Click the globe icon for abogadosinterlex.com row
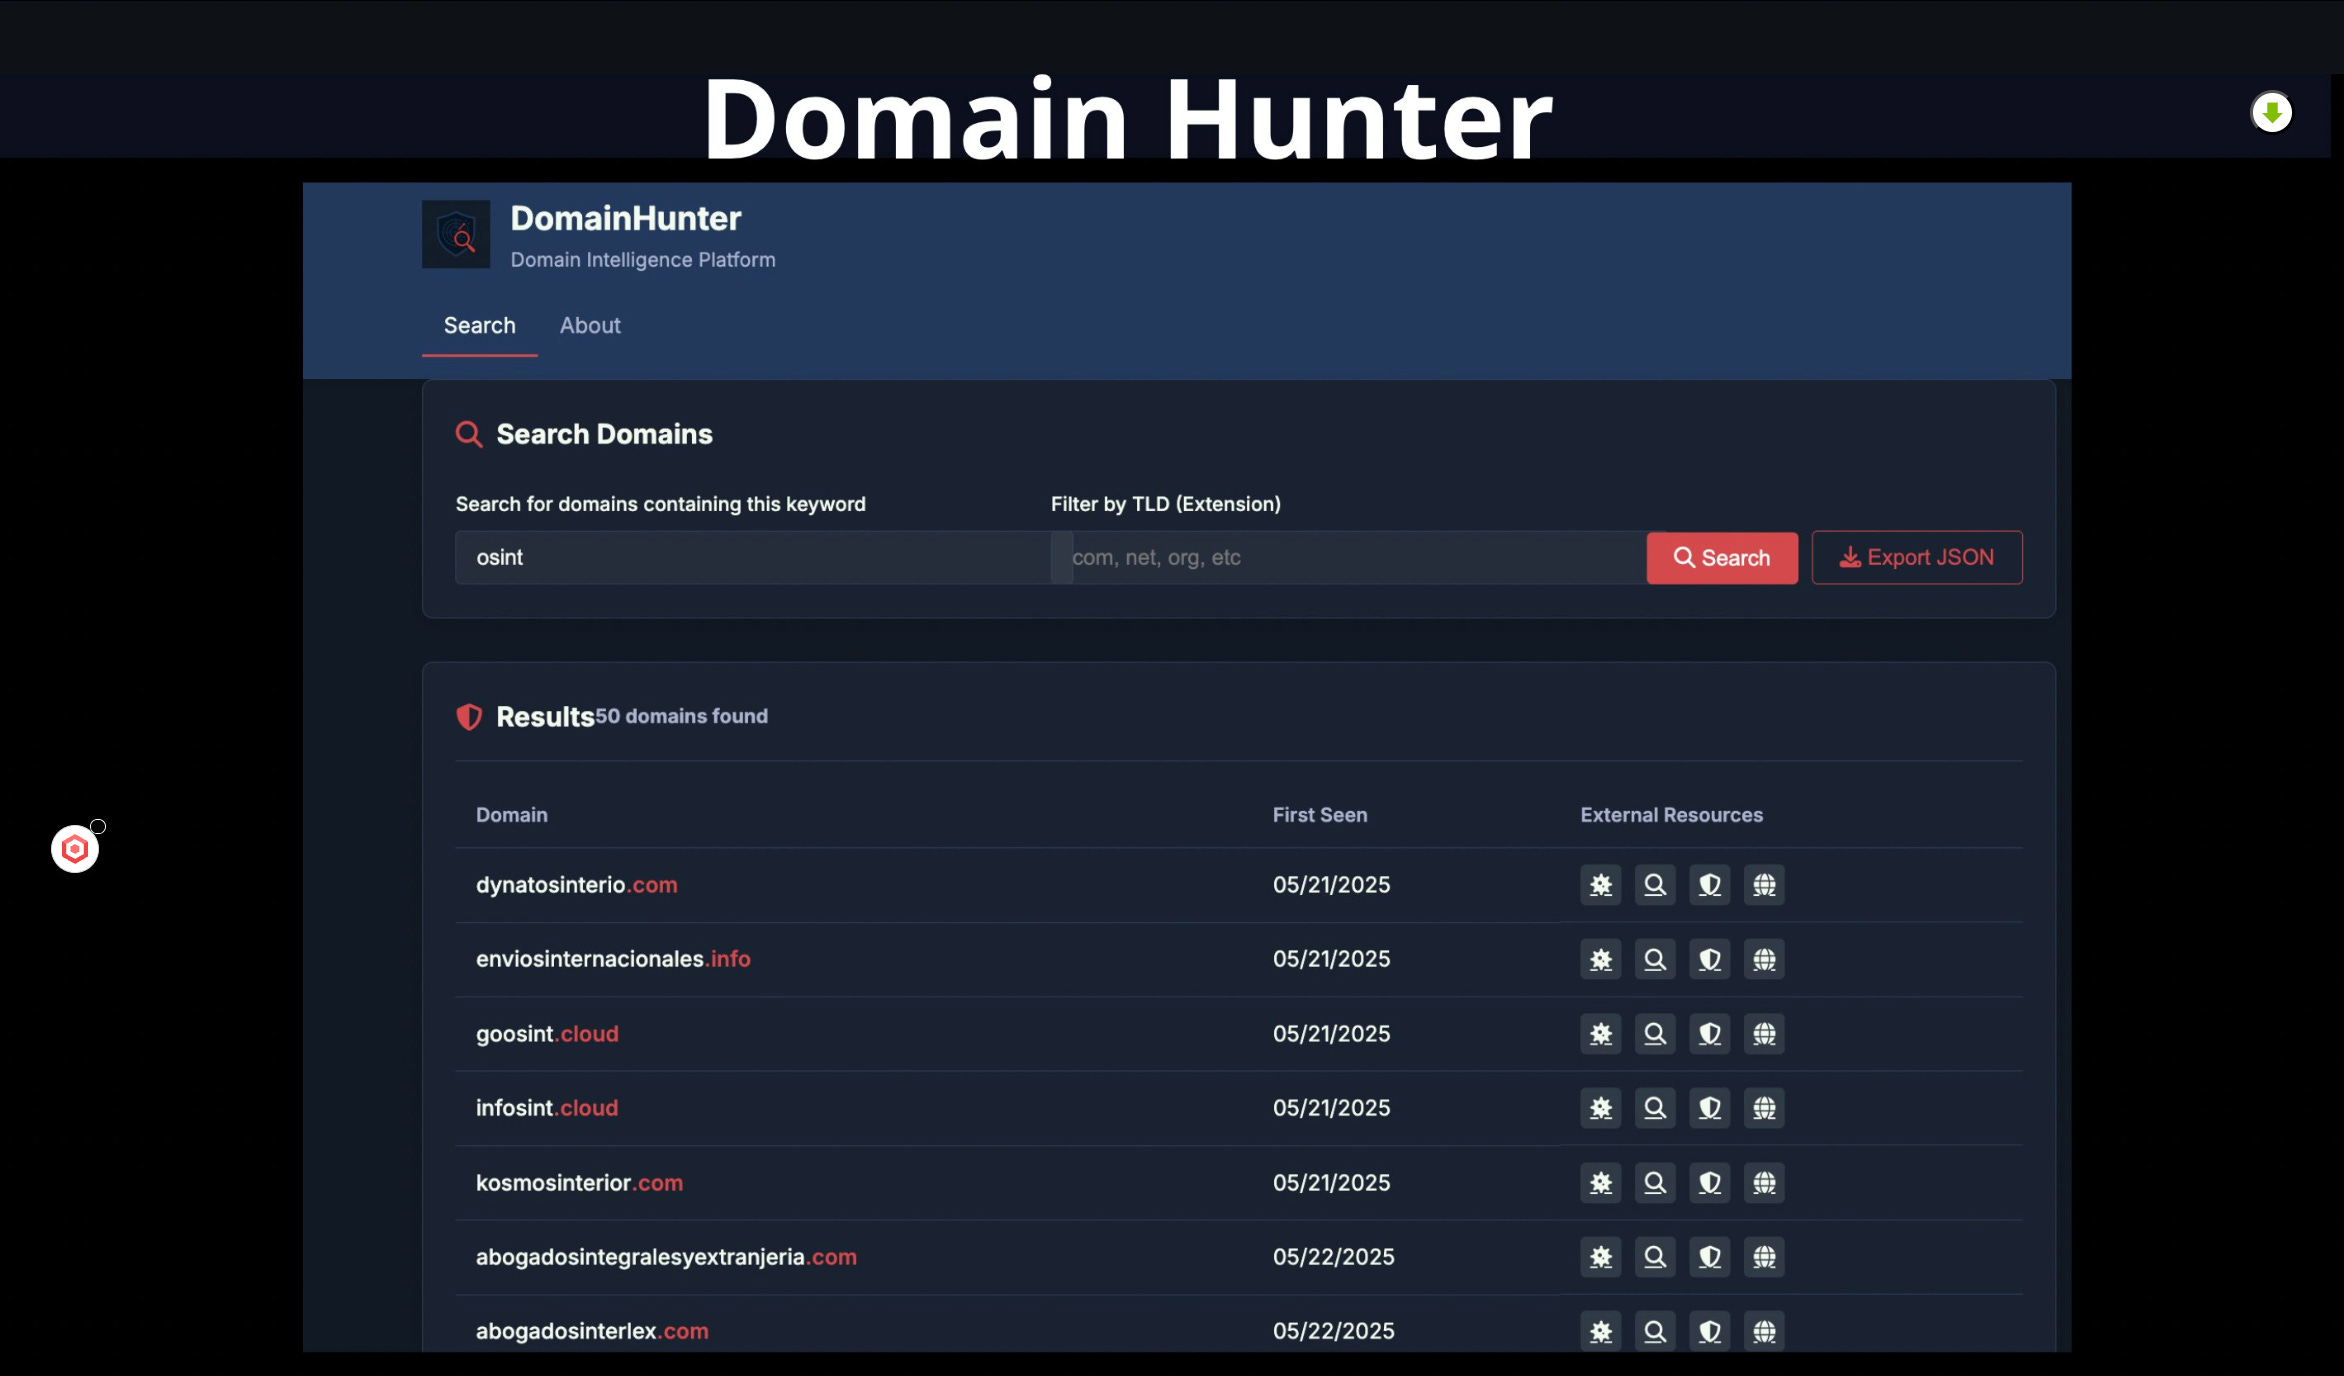The image size is (2344, 1376). point(1764,1331)
